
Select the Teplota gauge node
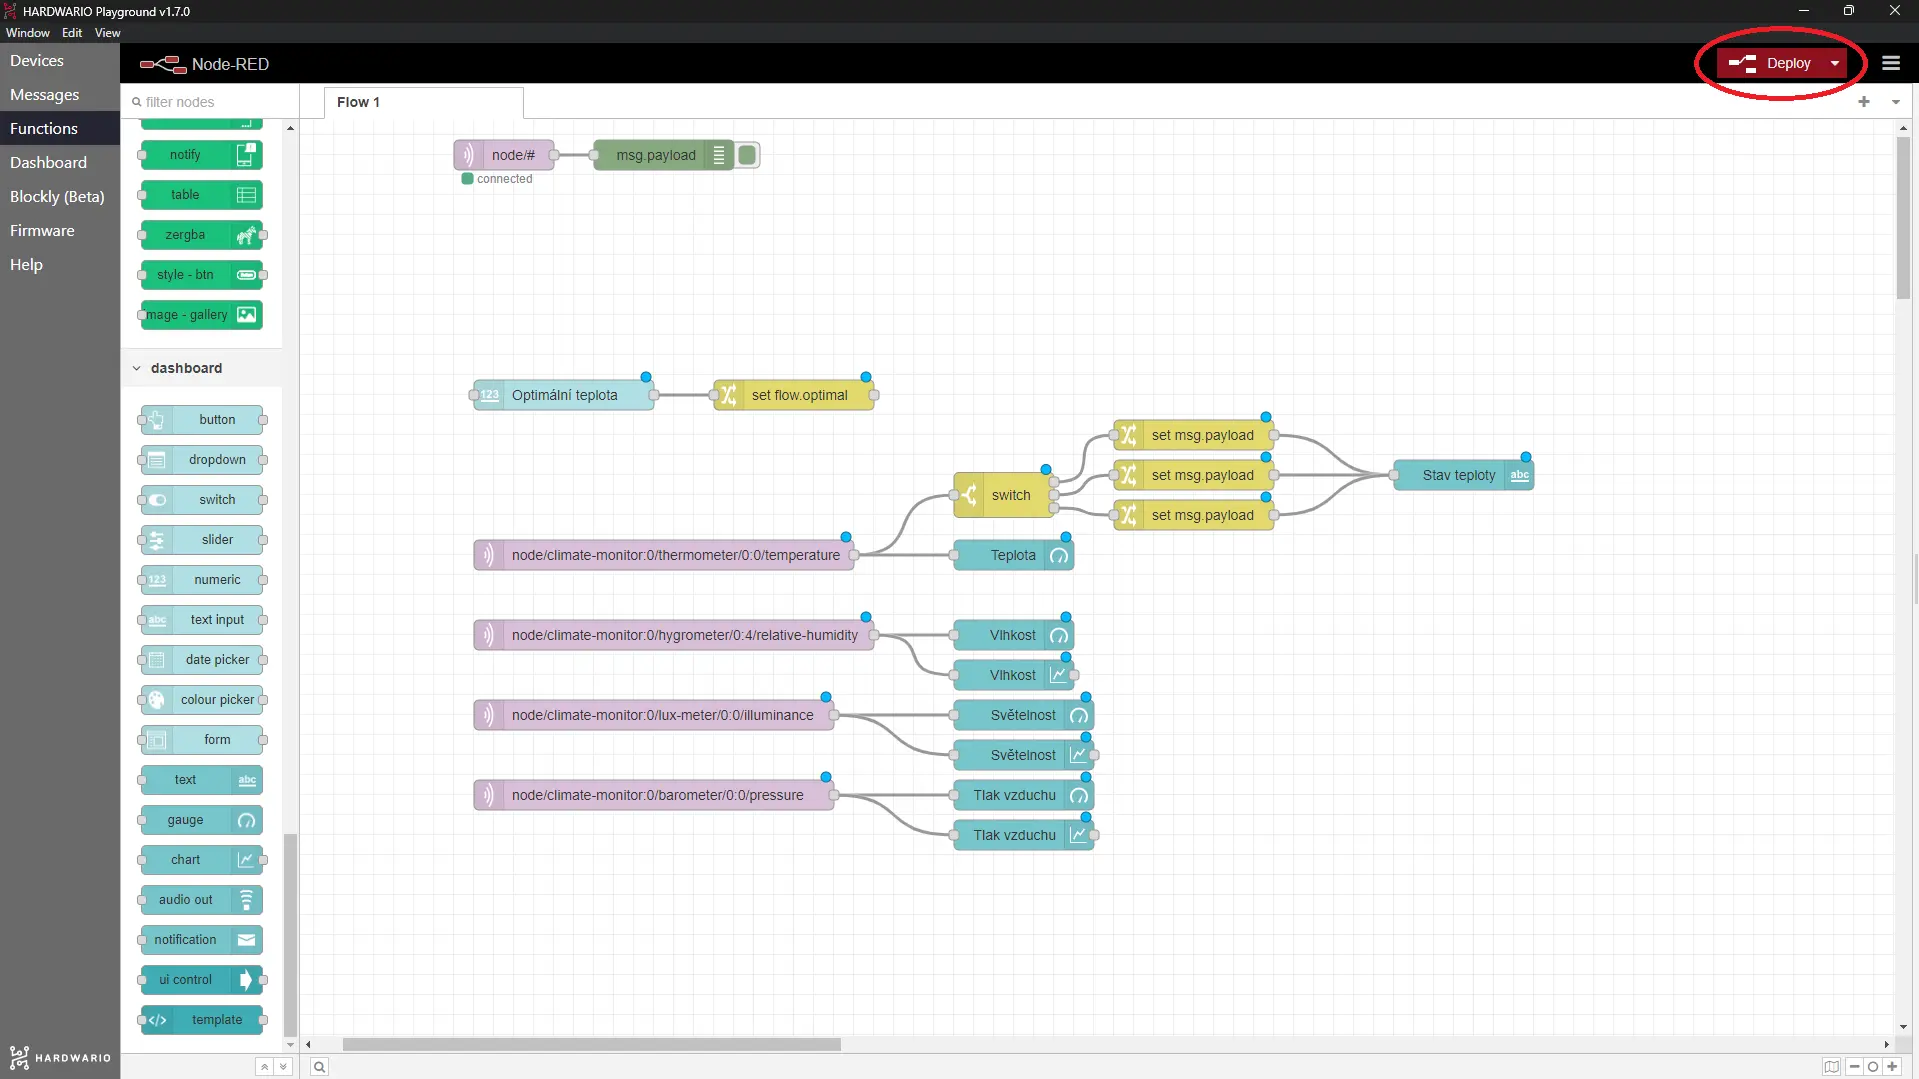pos(1014,555)
